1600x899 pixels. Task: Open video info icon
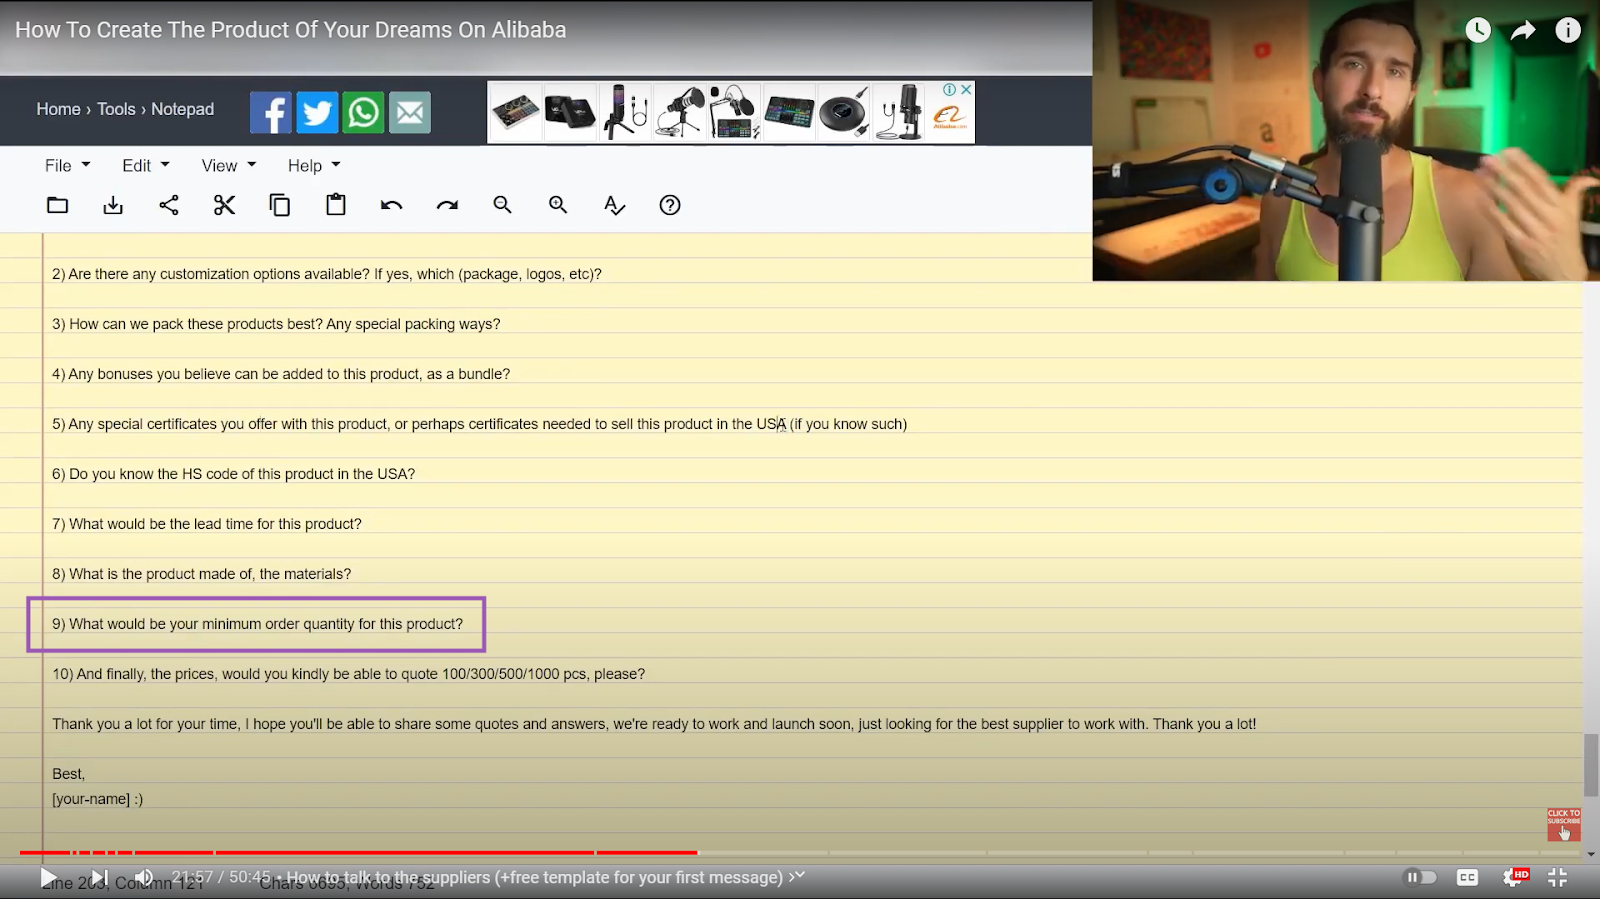point(1568,30)
